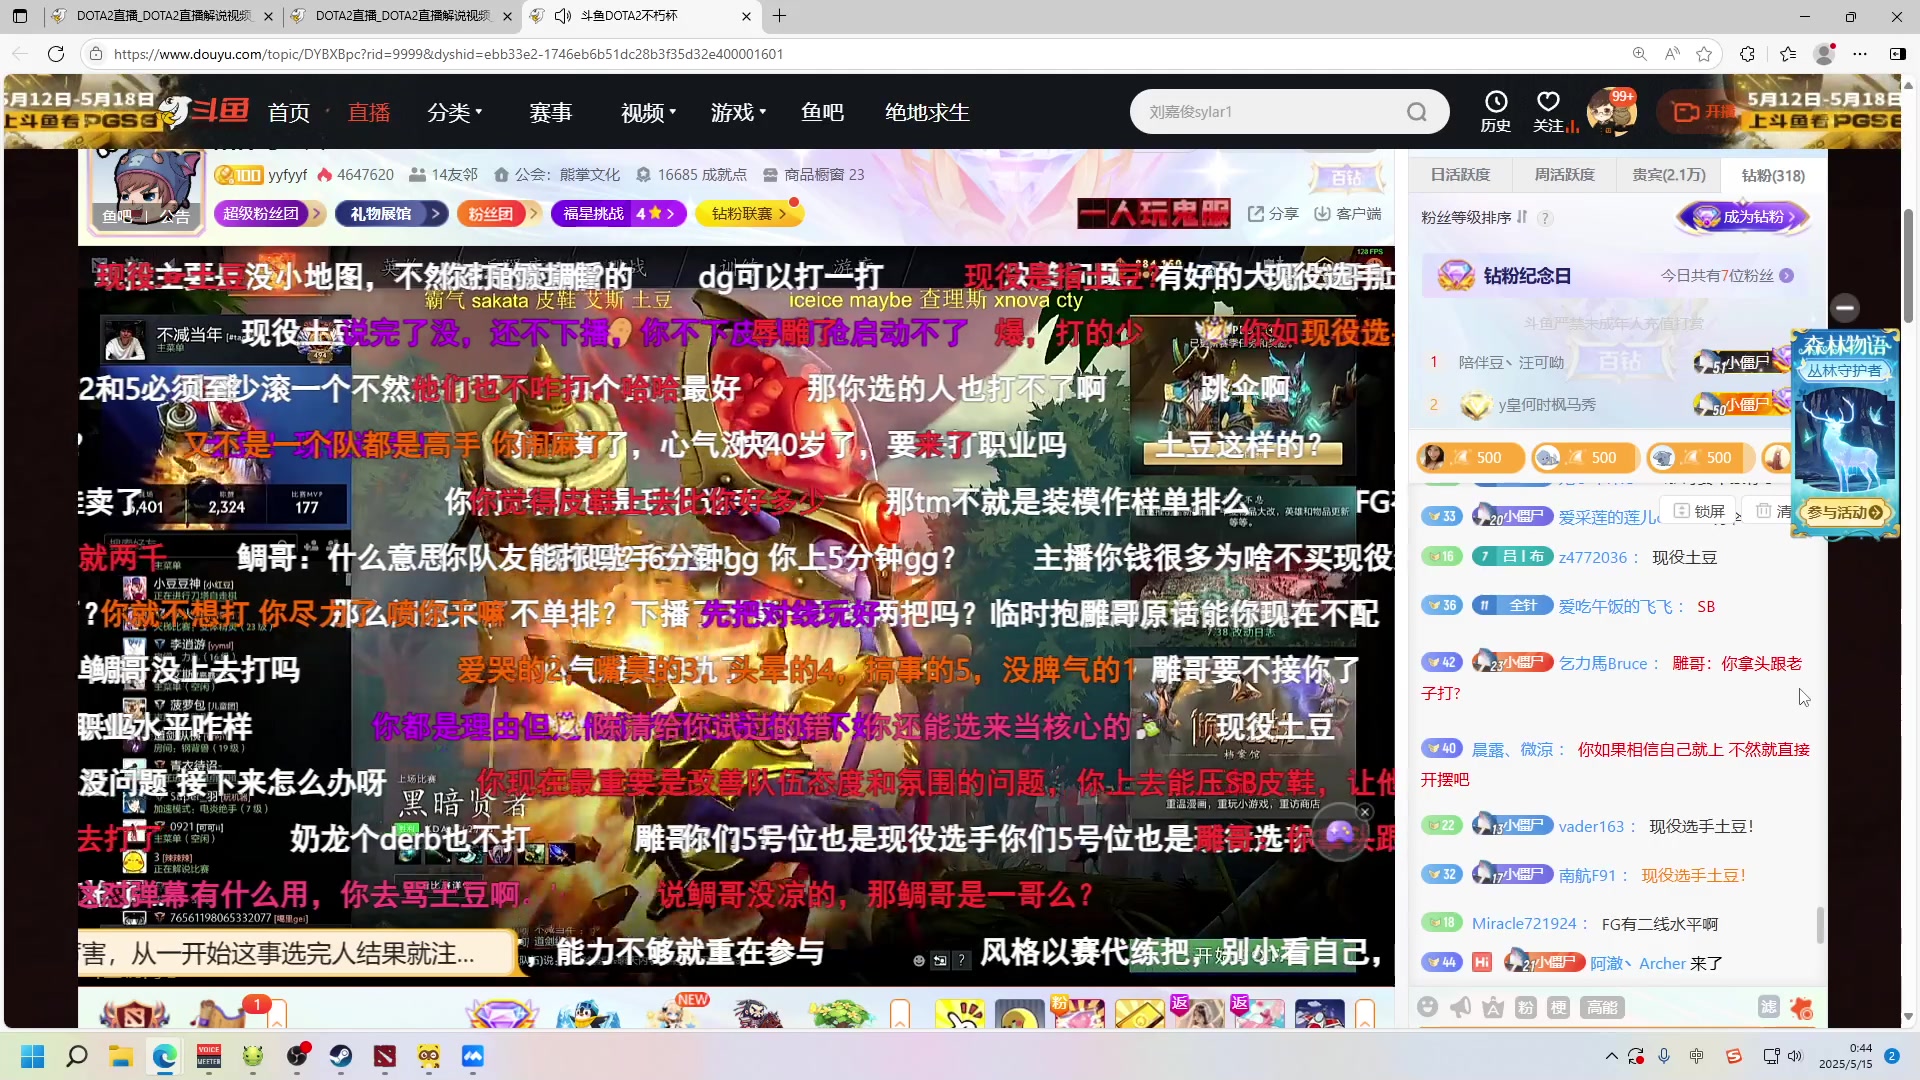Open 超级粉丝团 badge
1920x1080 pixels.
269,213
